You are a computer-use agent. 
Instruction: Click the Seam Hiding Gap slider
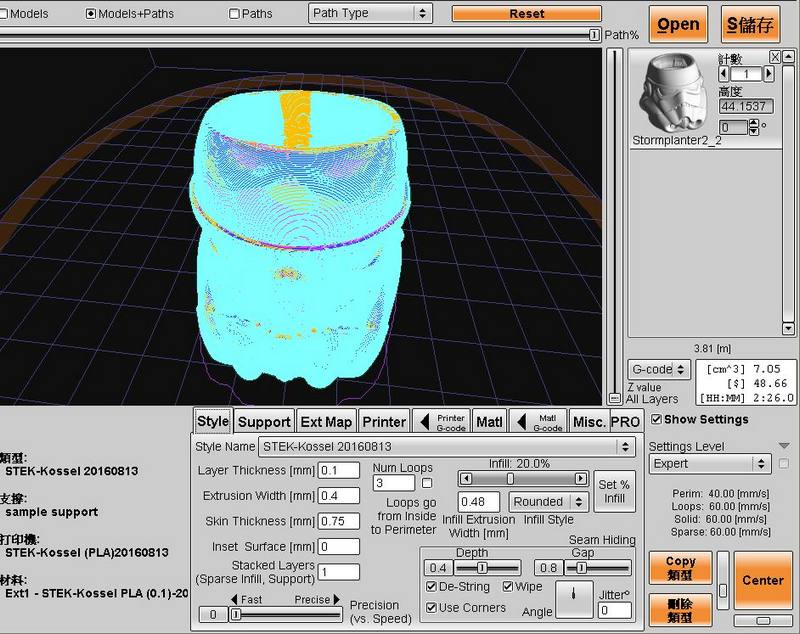[x=597, y=567]
